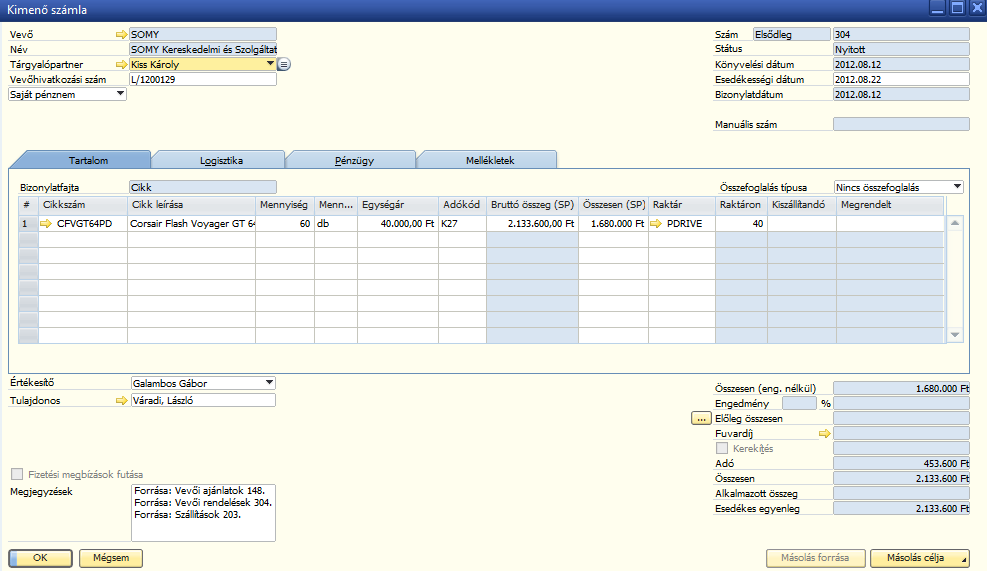Click the Bizonylatfajta field showing Cikk
This screenshot has width=987, height=571.
point(203,187)
